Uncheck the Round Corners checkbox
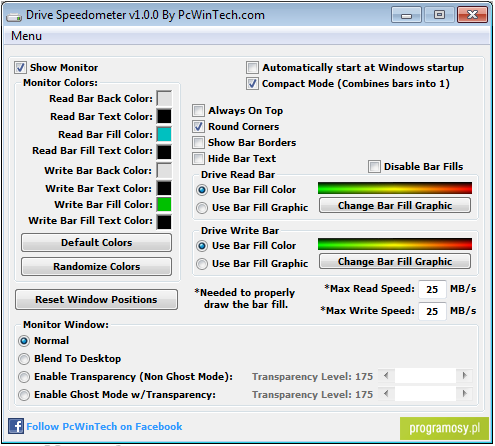Screen dimensions: 495x446 coord(198,126)
